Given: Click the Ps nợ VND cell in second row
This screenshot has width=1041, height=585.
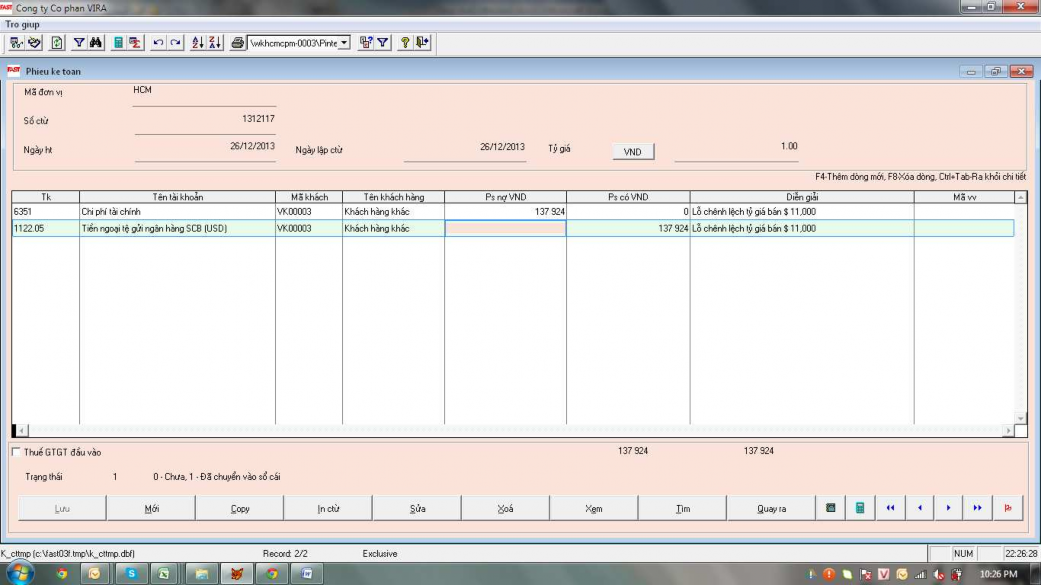Looking at the screenshot, I should [505, 229].
